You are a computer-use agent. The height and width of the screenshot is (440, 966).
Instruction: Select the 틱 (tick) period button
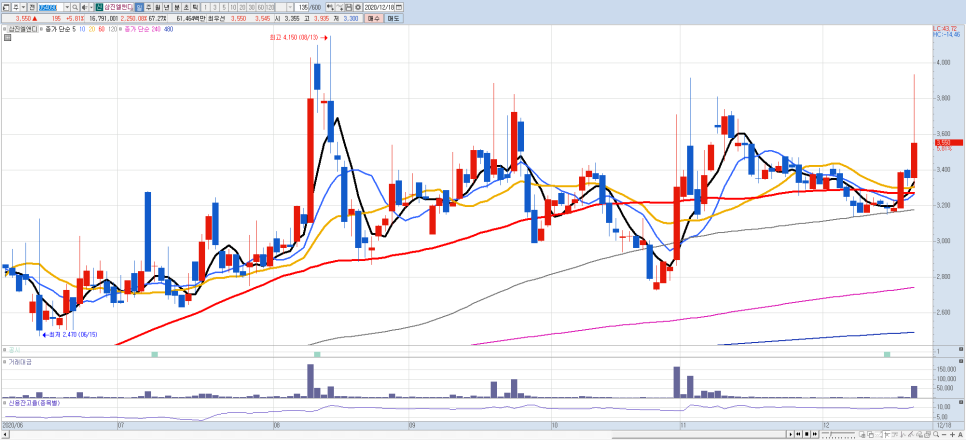pos(195,7)
